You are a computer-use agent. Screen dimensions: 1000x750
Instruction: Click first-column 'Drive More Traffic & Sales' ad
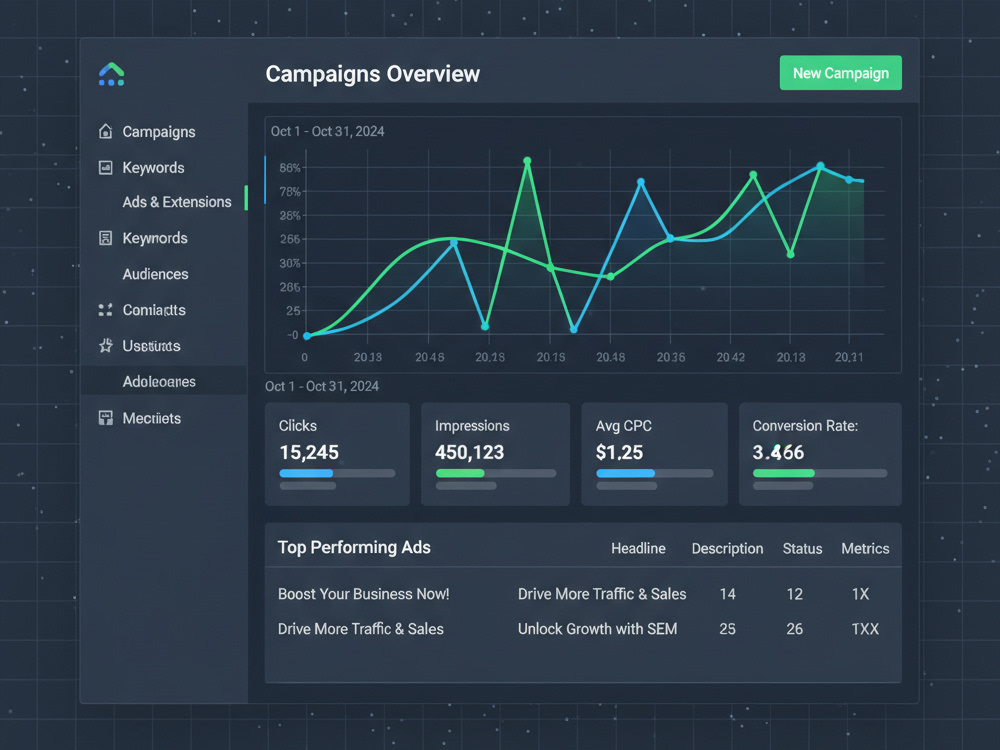click(x=360, y=629)
